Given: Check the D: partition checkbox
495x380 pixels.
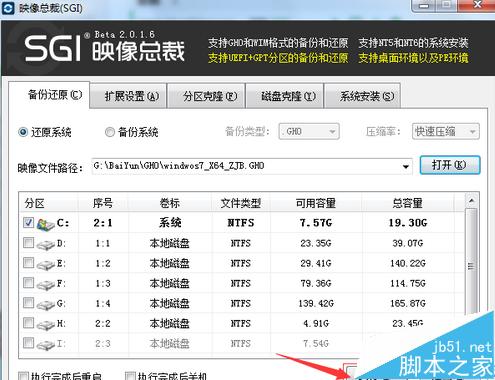Looking at the screenshot, I should (x=29, y=242).
